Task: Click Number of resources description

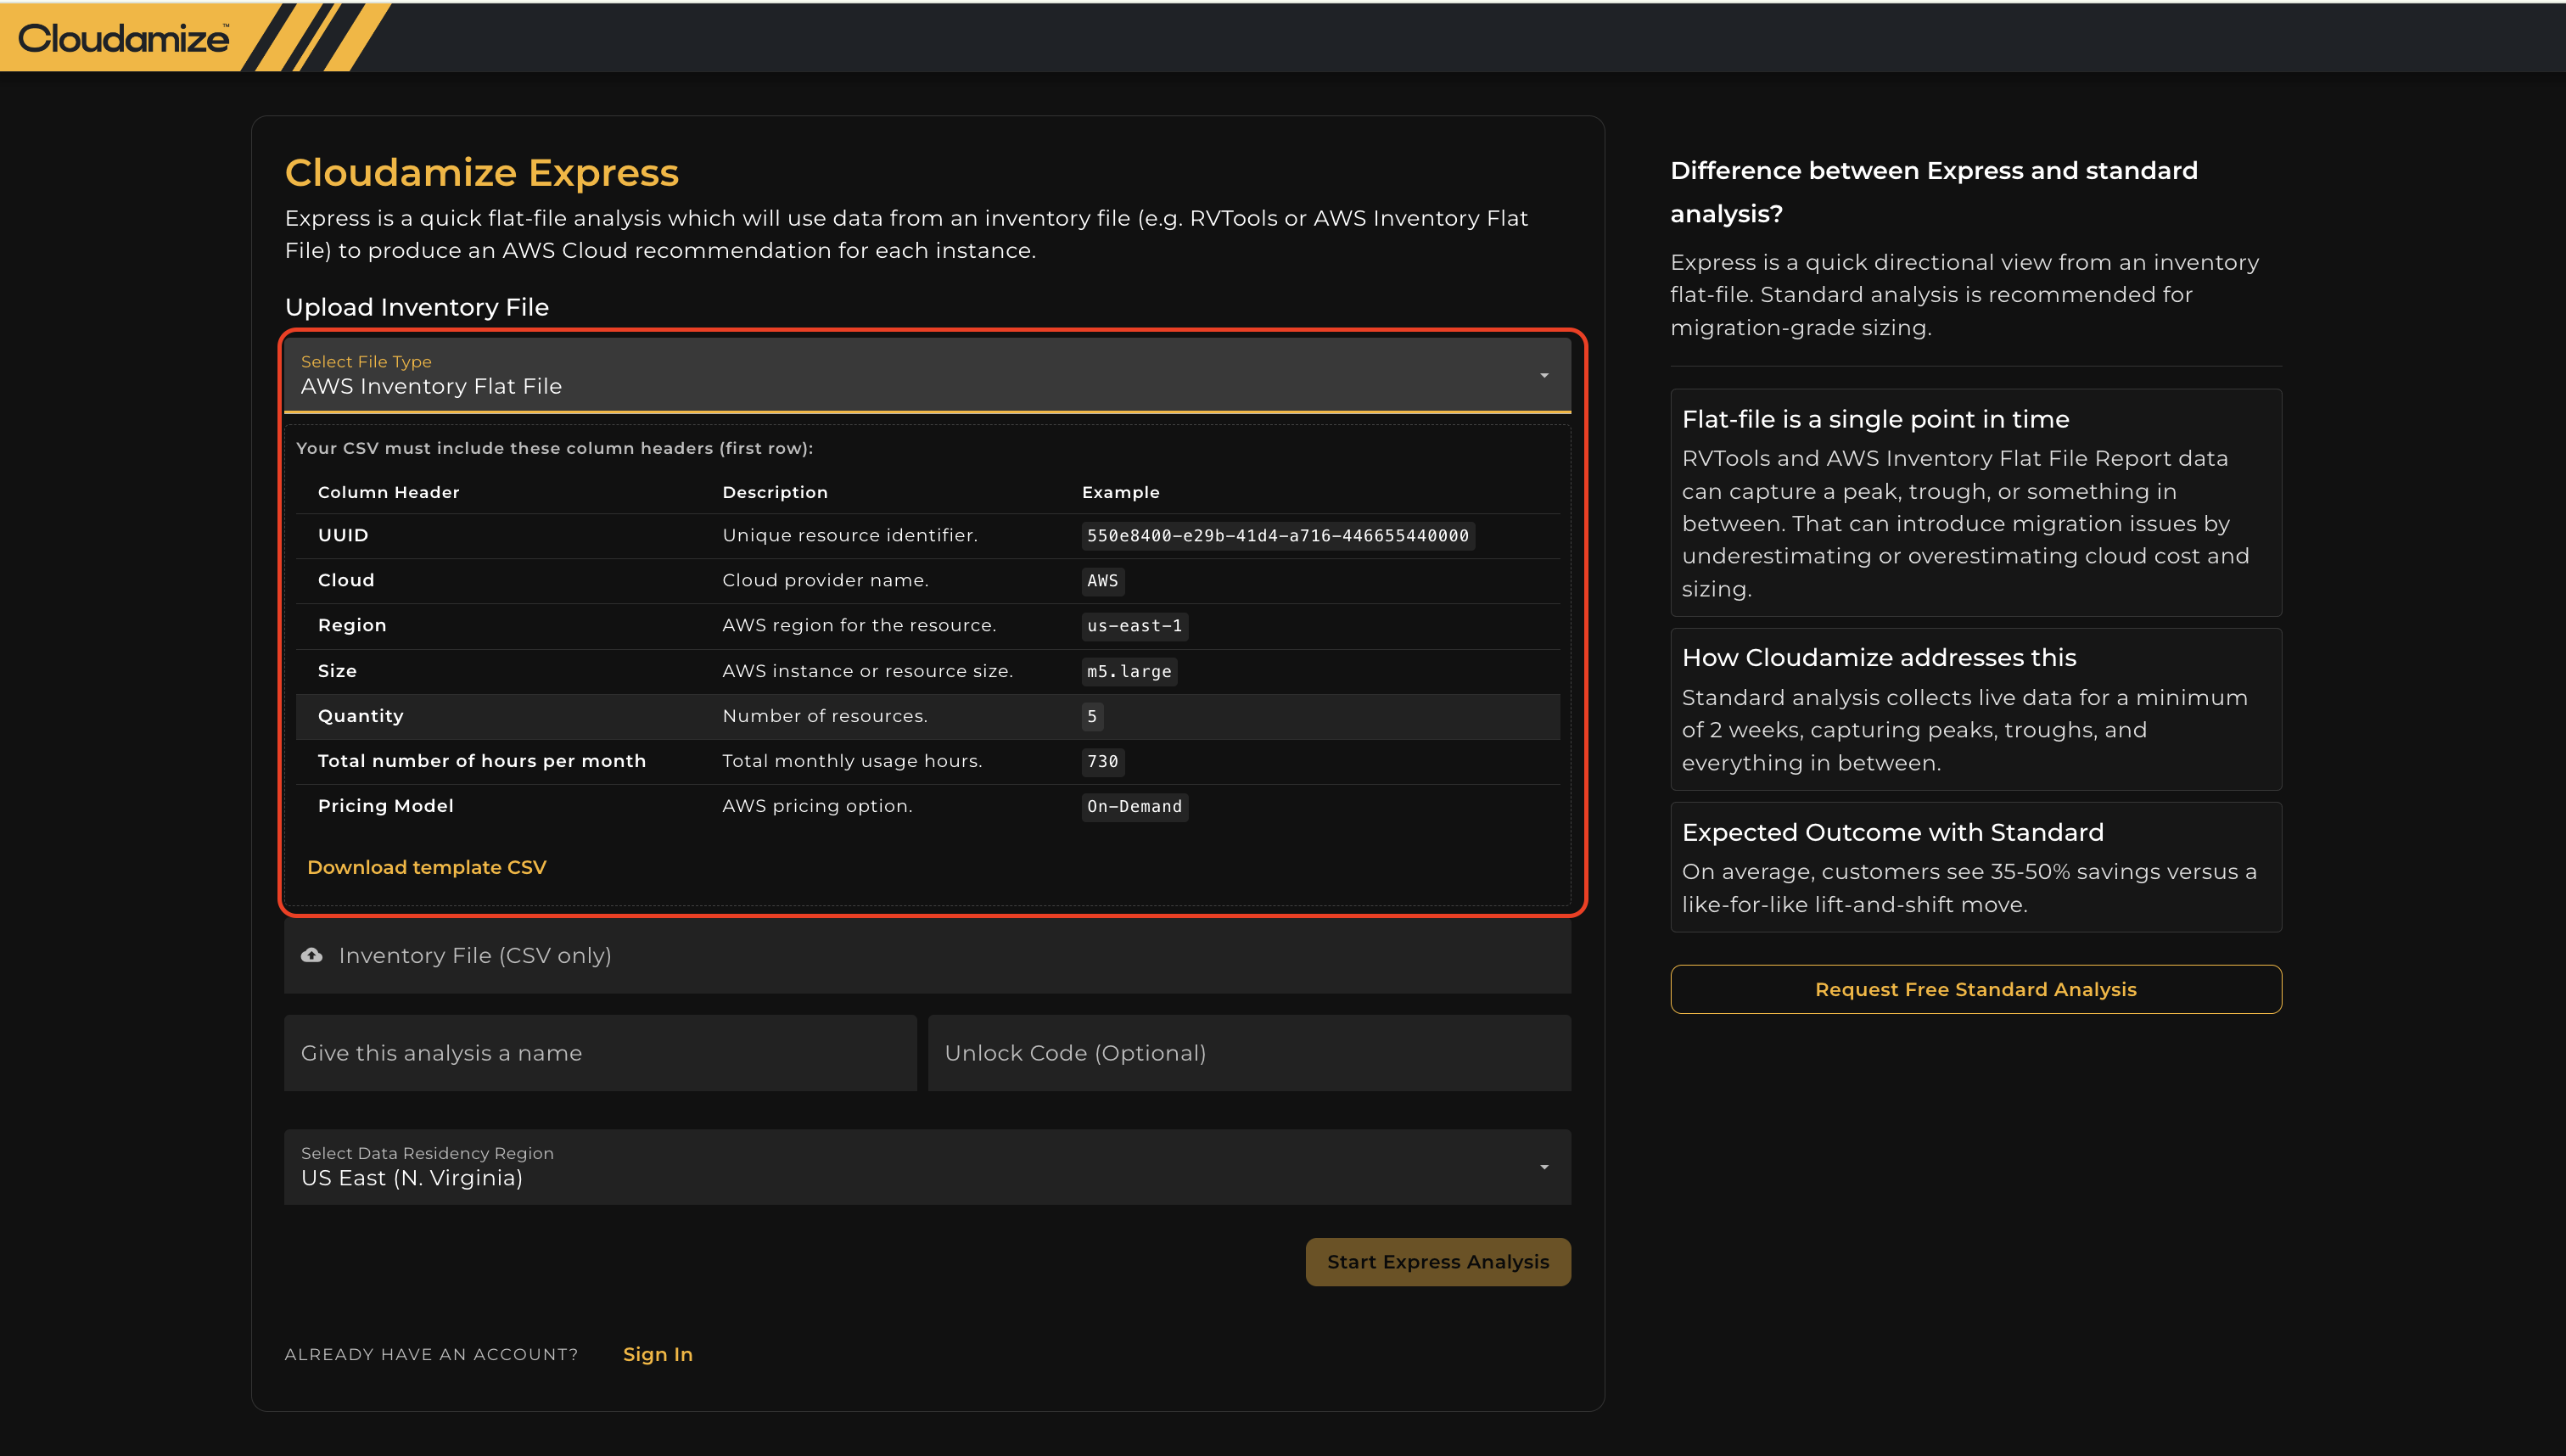Action: (x=825, y=716)
